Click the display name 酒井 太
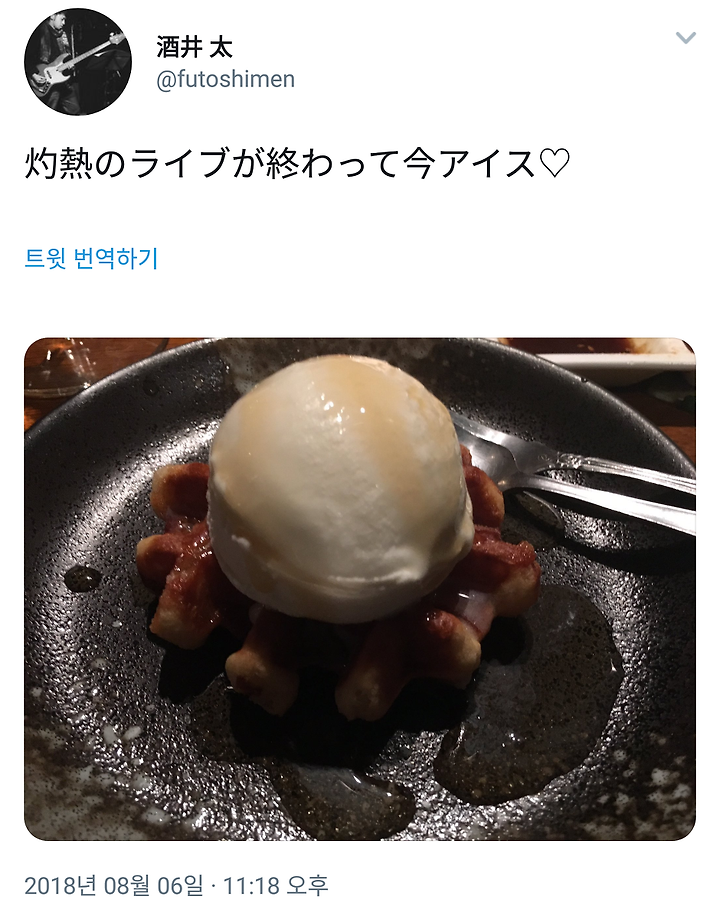The height and width of the screenshot is (919, 720). (x=194, y=47)
